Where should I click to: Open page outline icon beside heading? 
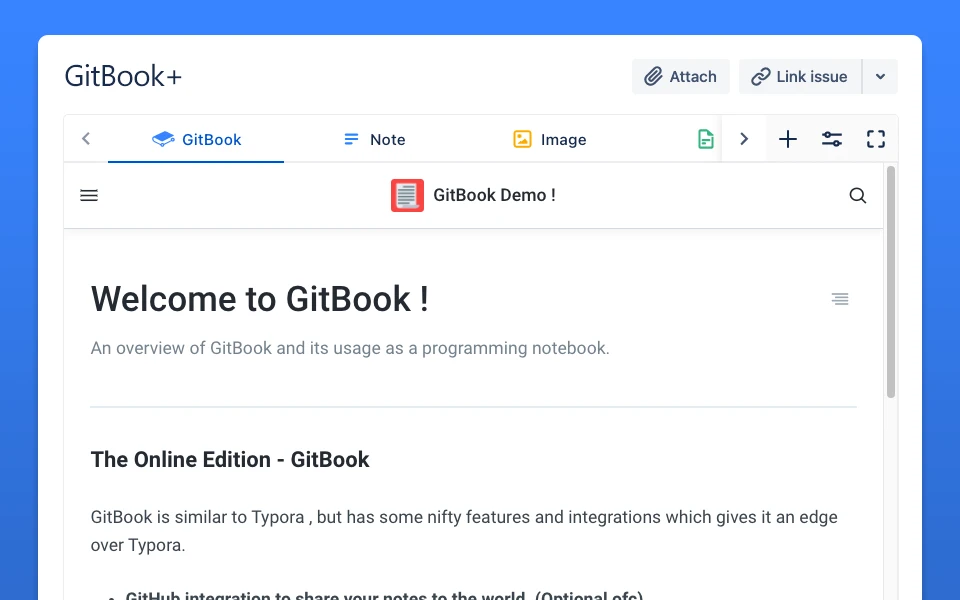click(840, 299)
